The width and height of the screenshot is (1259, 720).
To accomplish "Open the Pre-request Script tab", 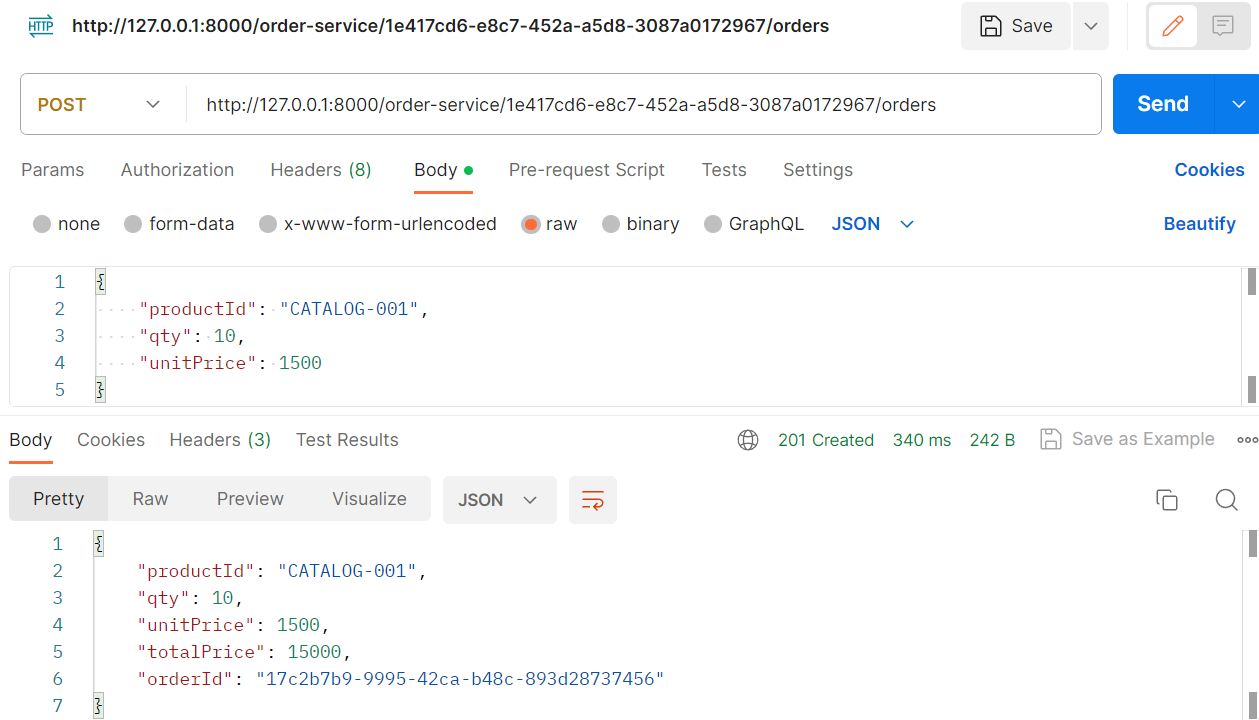I will pos(587,170).
